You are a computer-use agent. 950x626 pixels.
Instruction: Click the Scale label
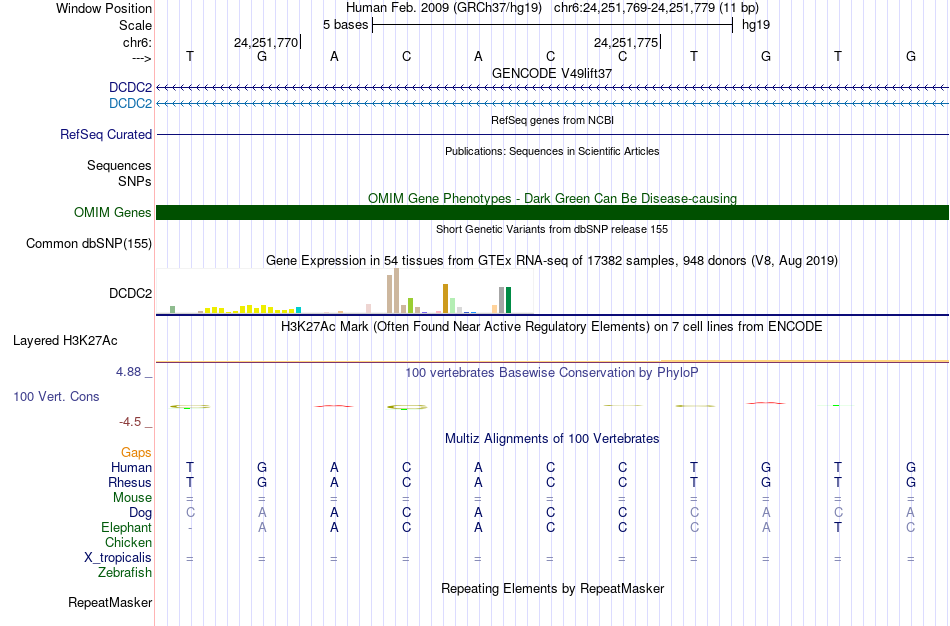[135, 25]
